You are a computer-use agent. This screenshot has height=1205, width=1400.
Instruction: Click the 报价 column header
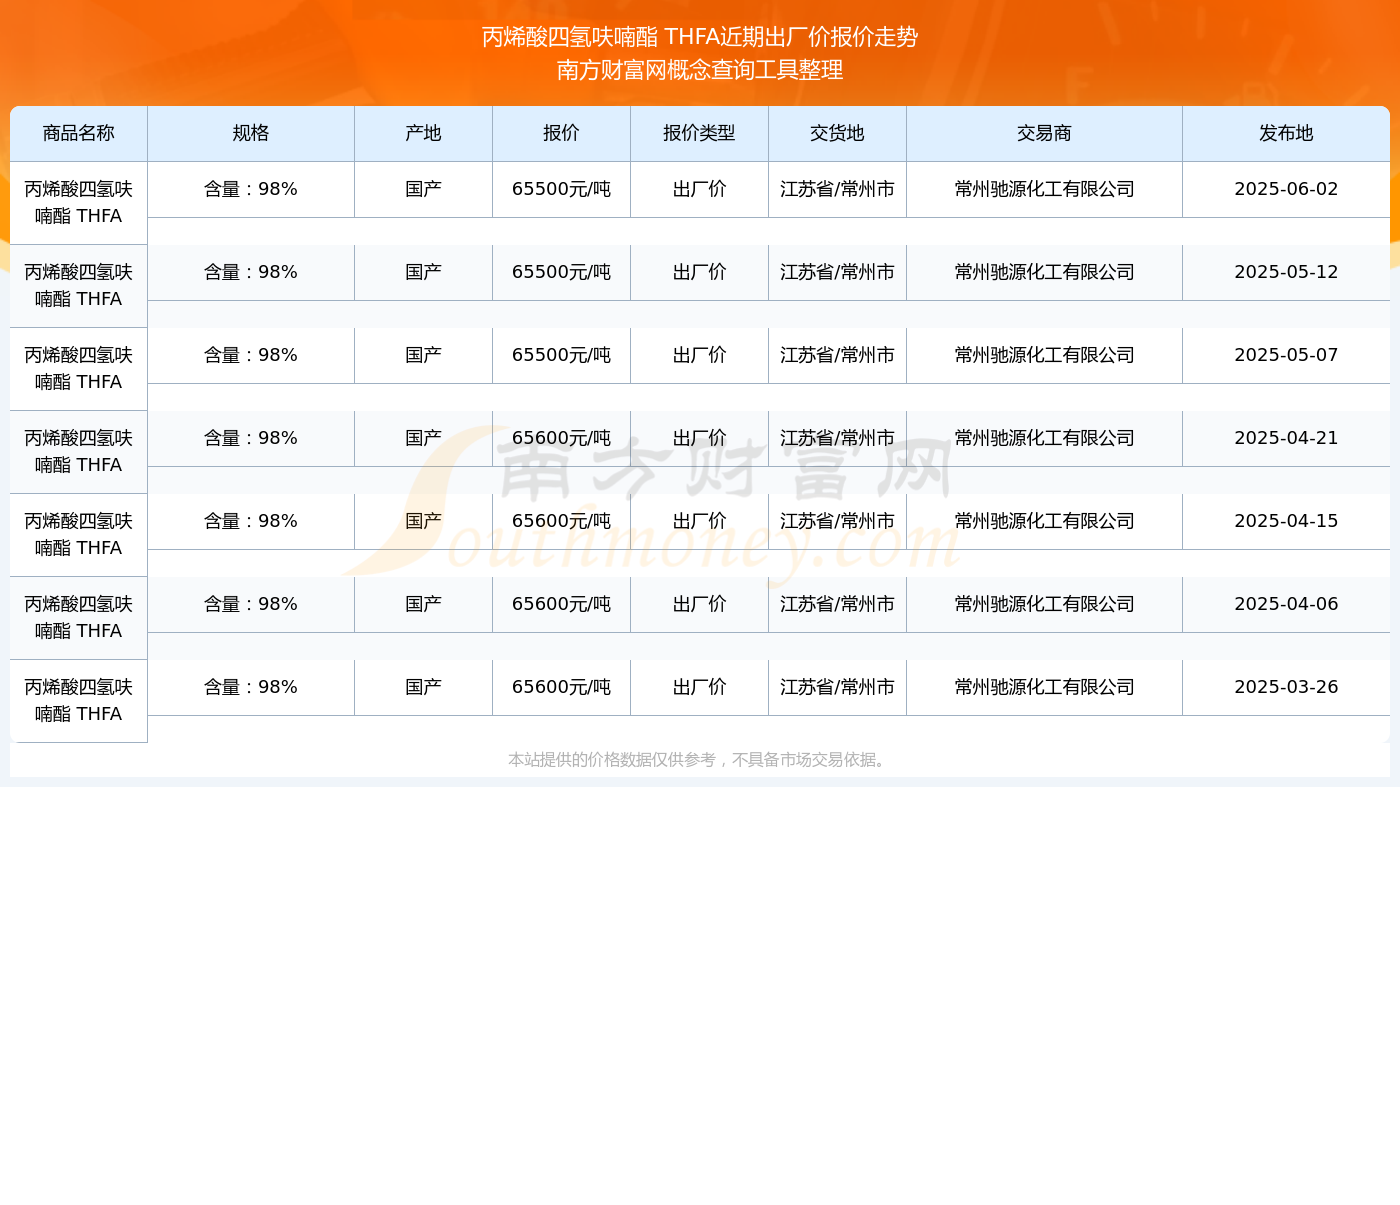click(x=561, y=133)
